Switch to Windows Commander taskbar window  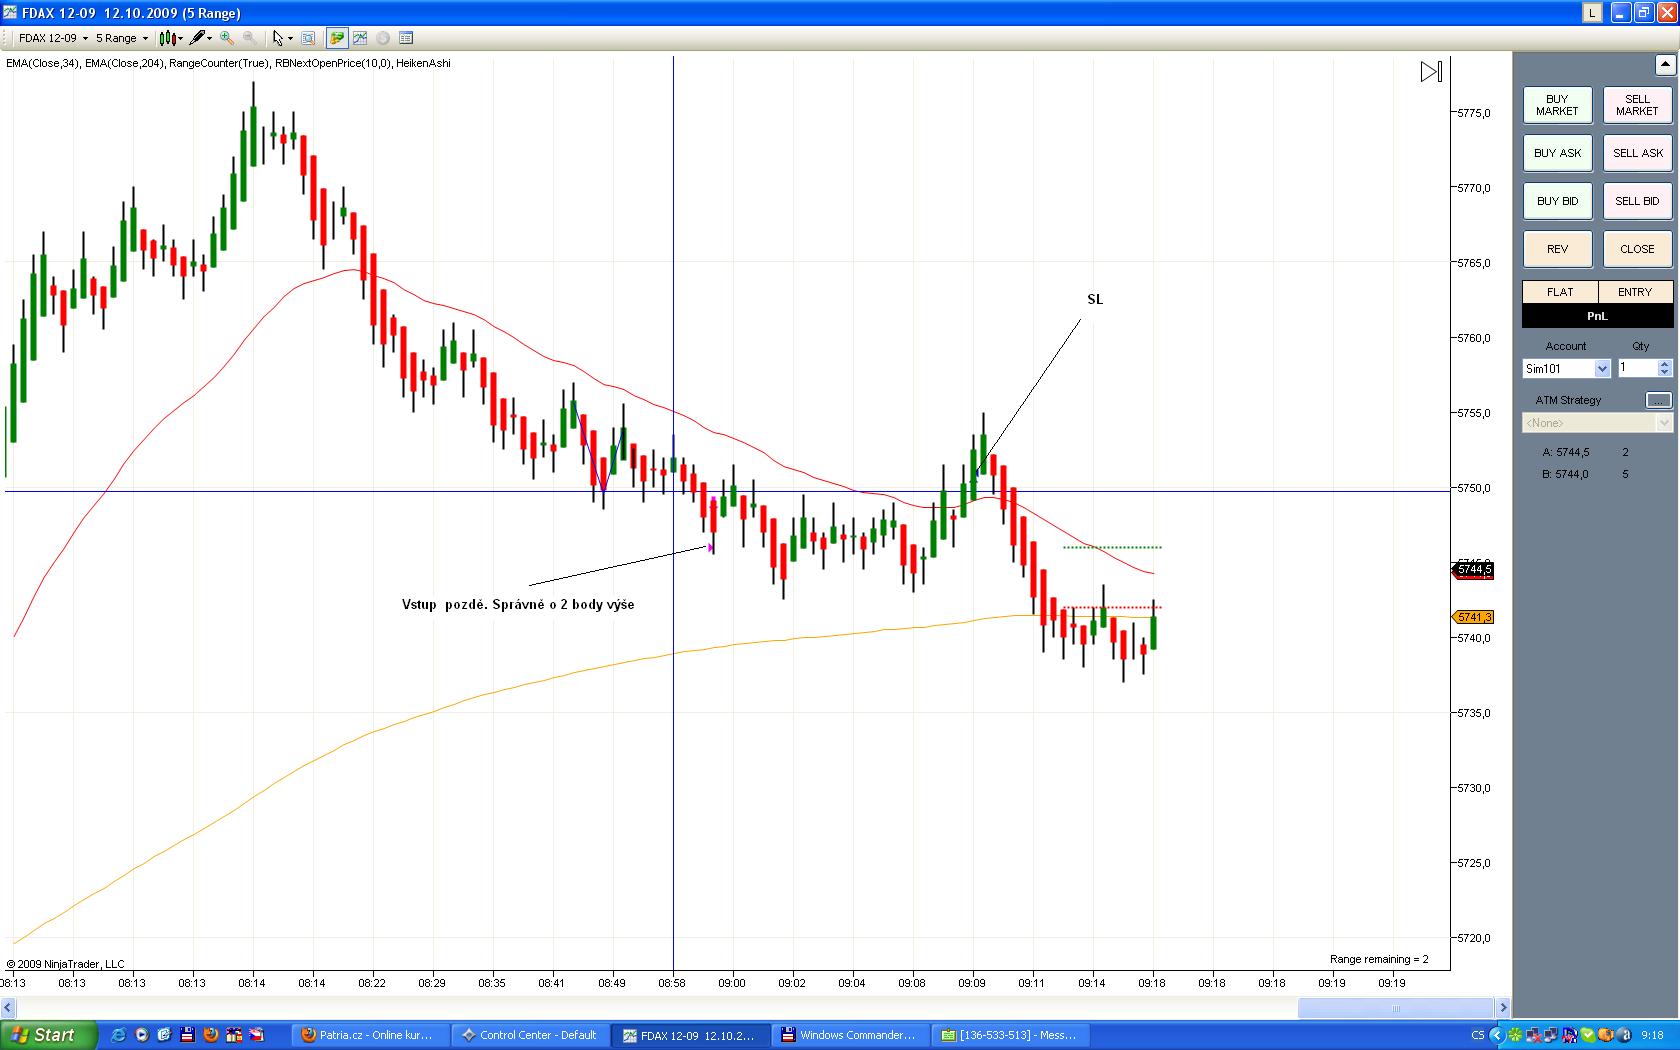(851, 1035)
